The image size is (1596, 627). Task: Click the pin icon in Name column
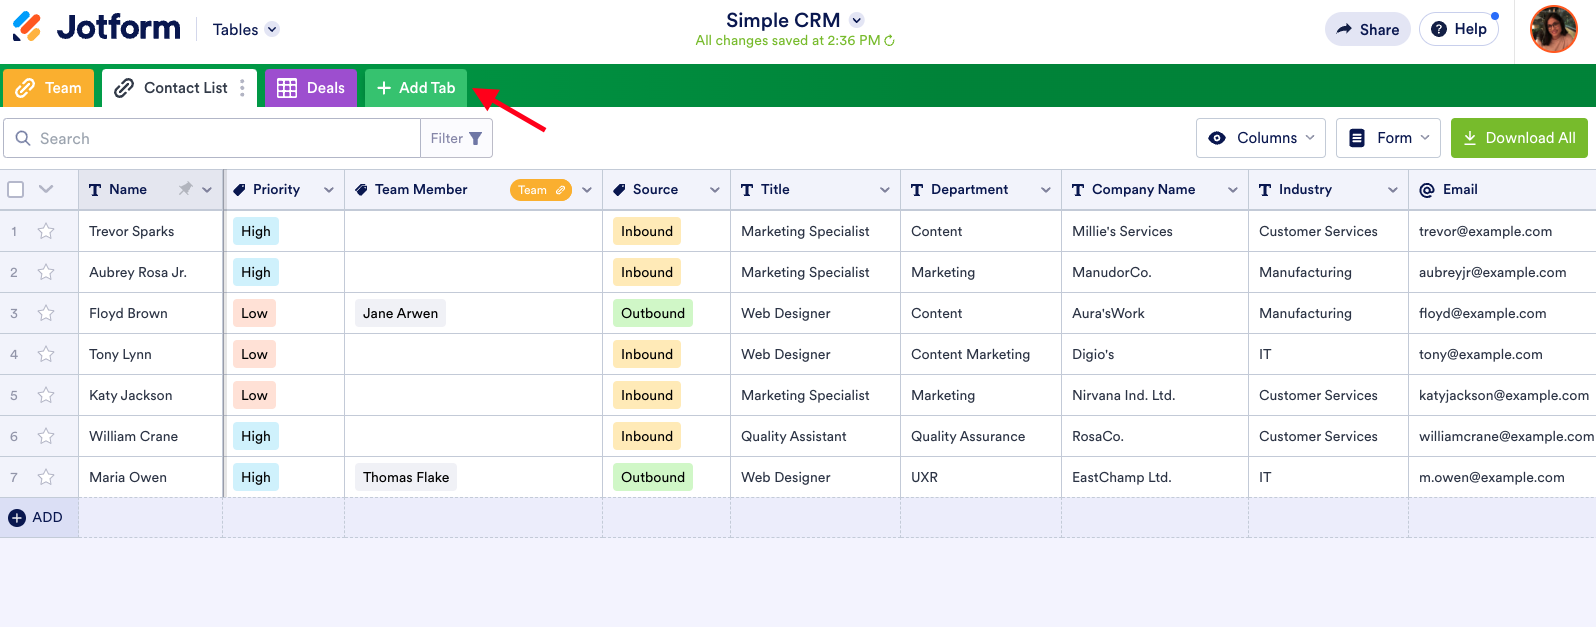pos(185,189)
